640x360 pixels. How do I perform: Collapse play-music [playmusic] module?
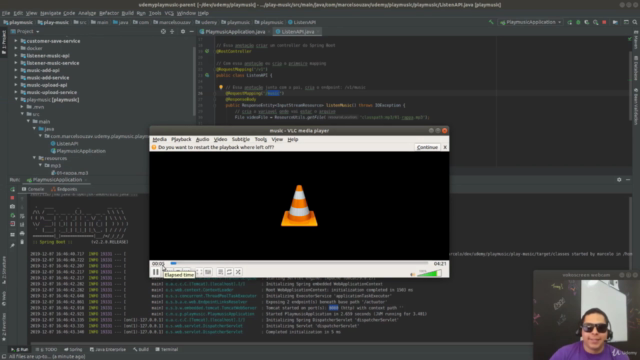click(16, 100)
